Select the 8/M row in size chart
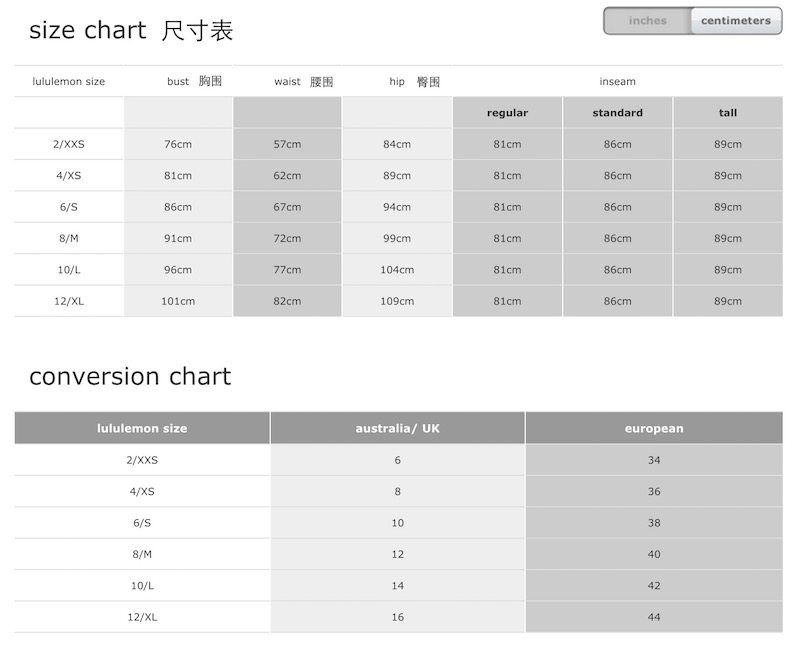The image size is (800, 645). point(69,238)
